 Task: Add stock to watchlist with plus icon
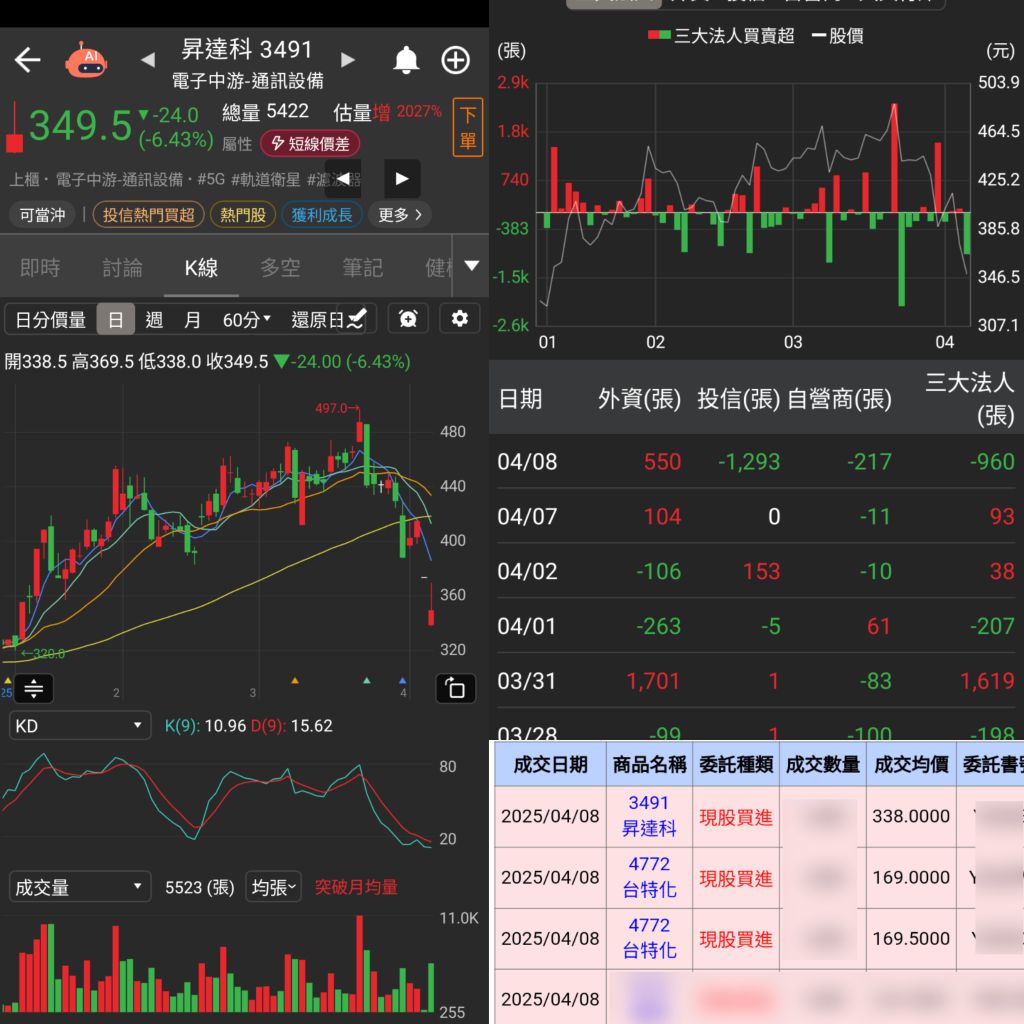click(456, 60)
